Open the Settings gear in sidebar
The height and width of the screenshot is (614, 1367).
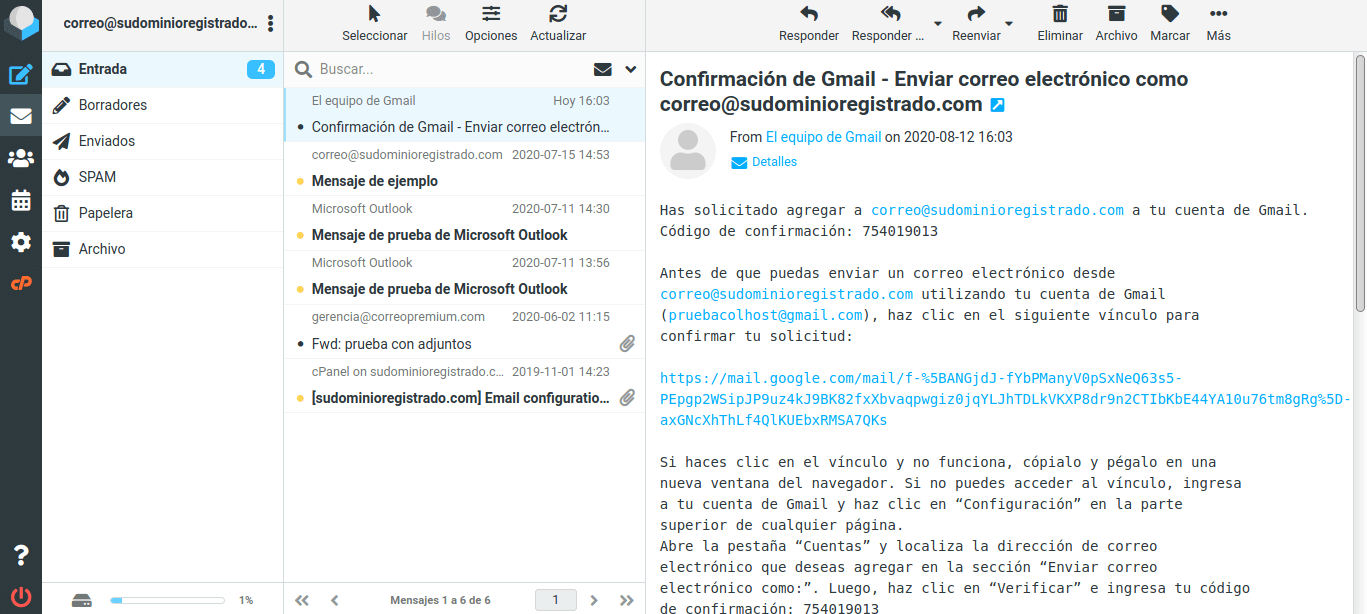tap(21, 242)
